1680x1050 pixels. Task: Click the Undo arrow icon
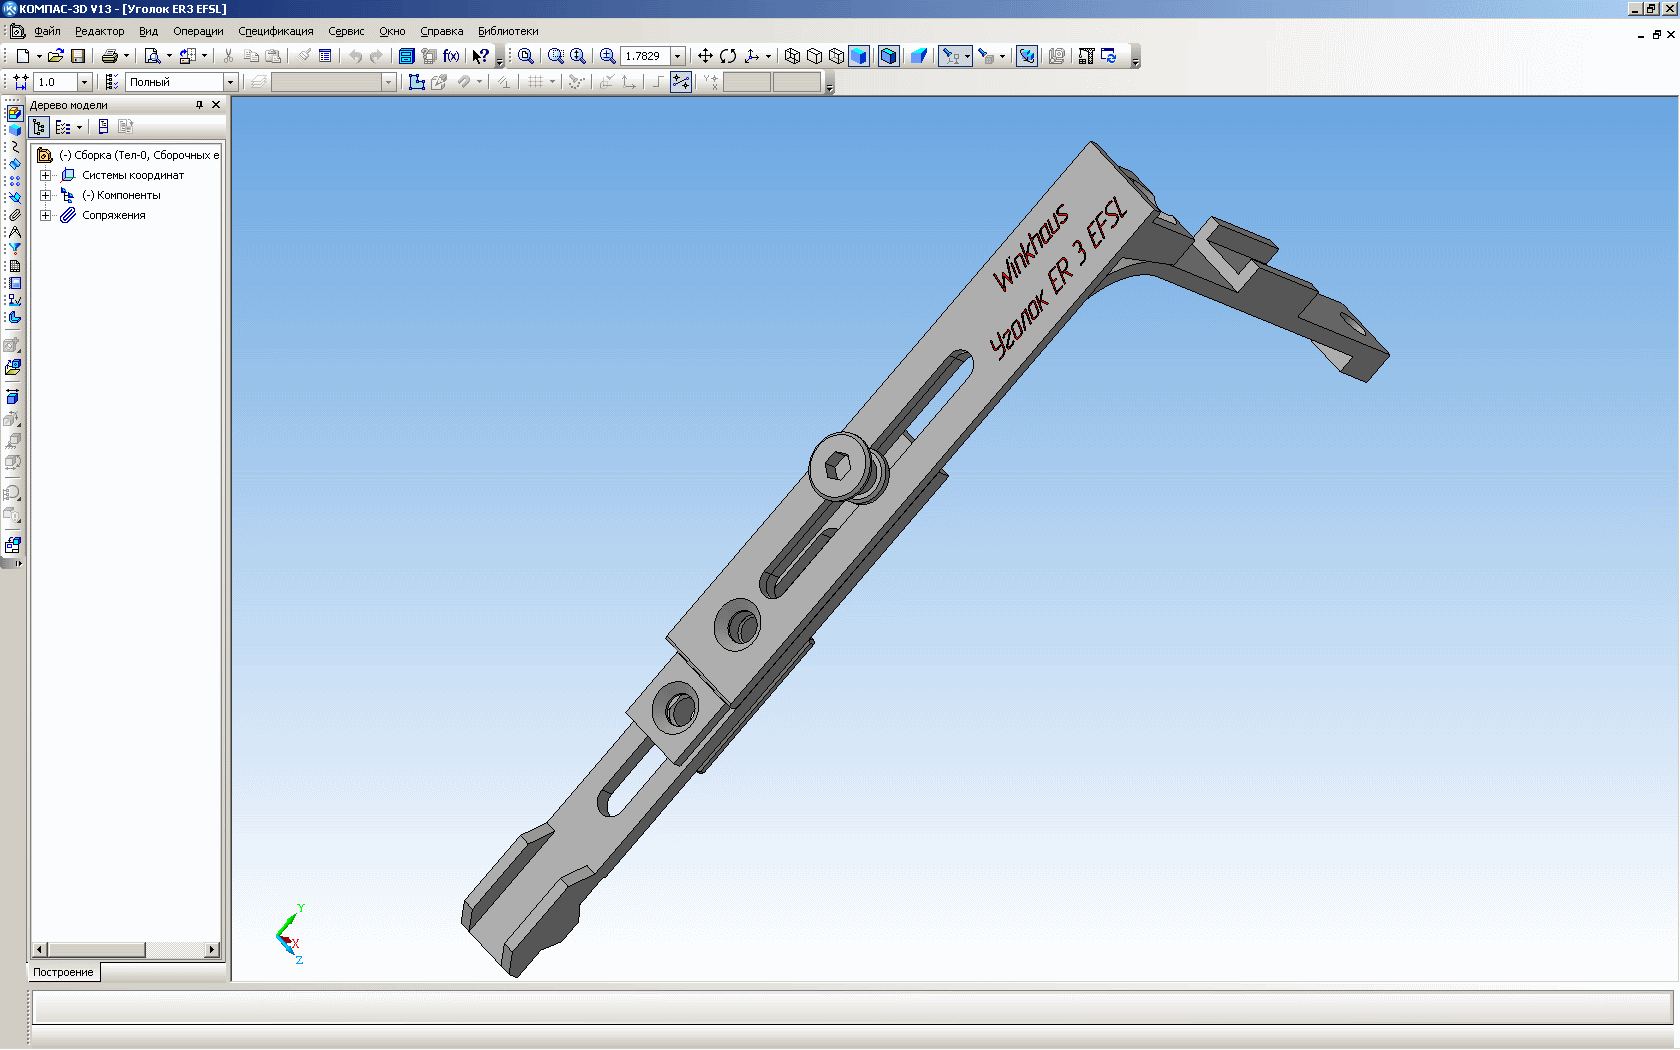coord(355,56)
